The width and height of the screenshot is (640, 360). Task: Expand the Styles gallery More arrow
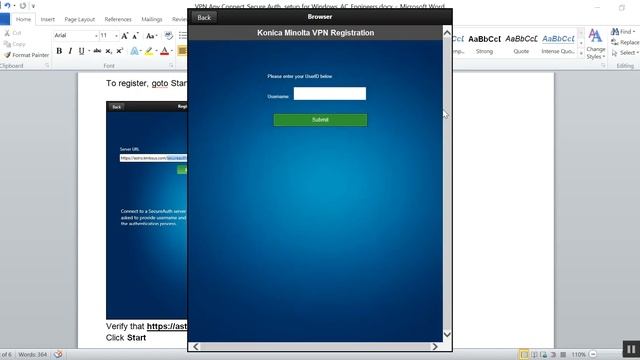coord(581,53)
